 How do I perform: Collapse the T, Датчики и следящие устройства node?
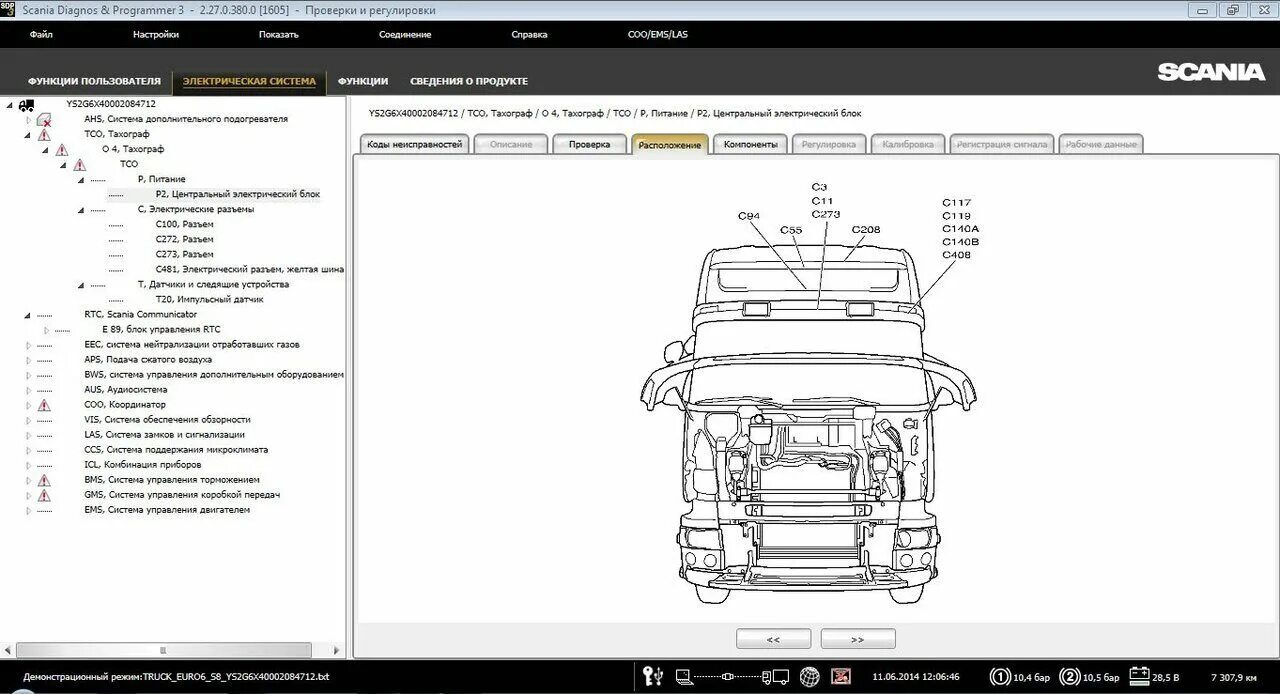tap(81, 285)
